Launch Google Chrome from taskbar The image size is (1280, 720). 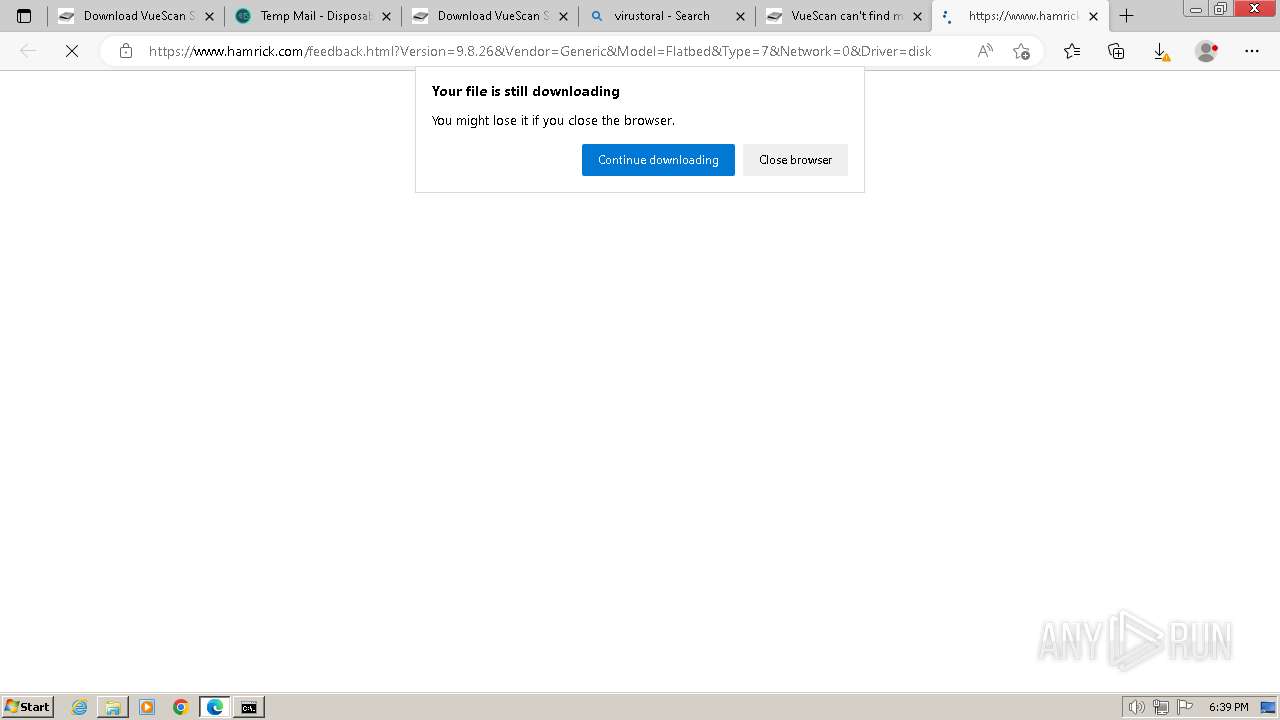[x=181, y=707]
